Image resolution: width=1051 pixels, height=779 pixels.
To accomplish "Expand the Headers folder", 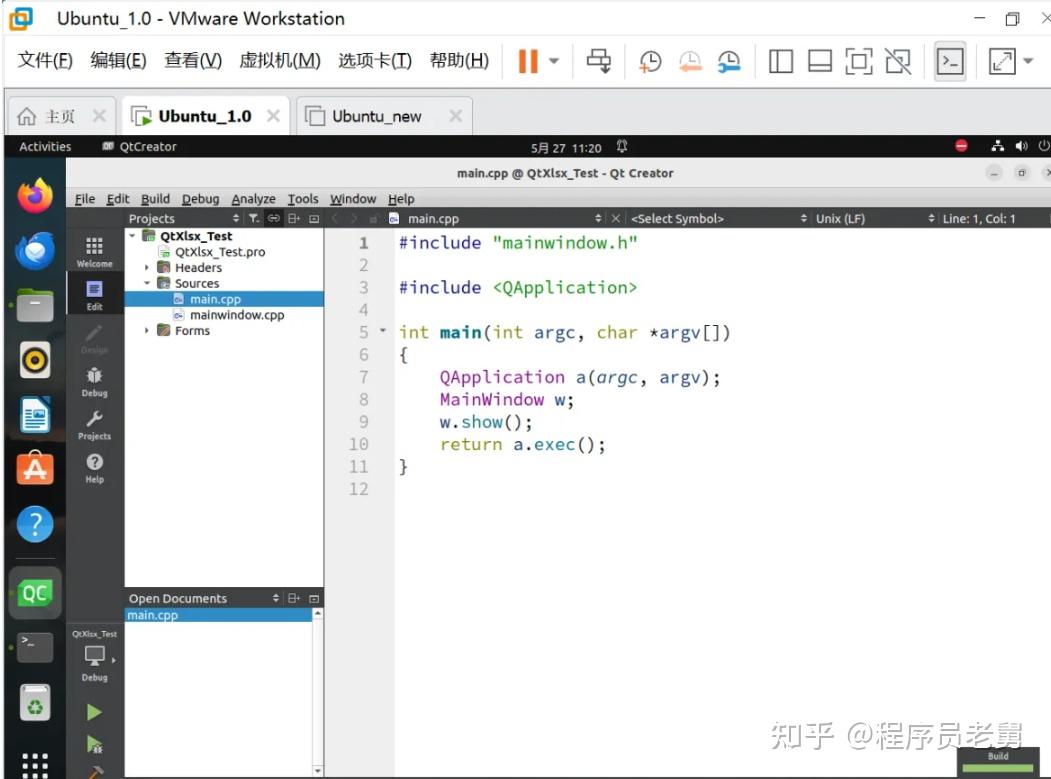I will (147, 267).
